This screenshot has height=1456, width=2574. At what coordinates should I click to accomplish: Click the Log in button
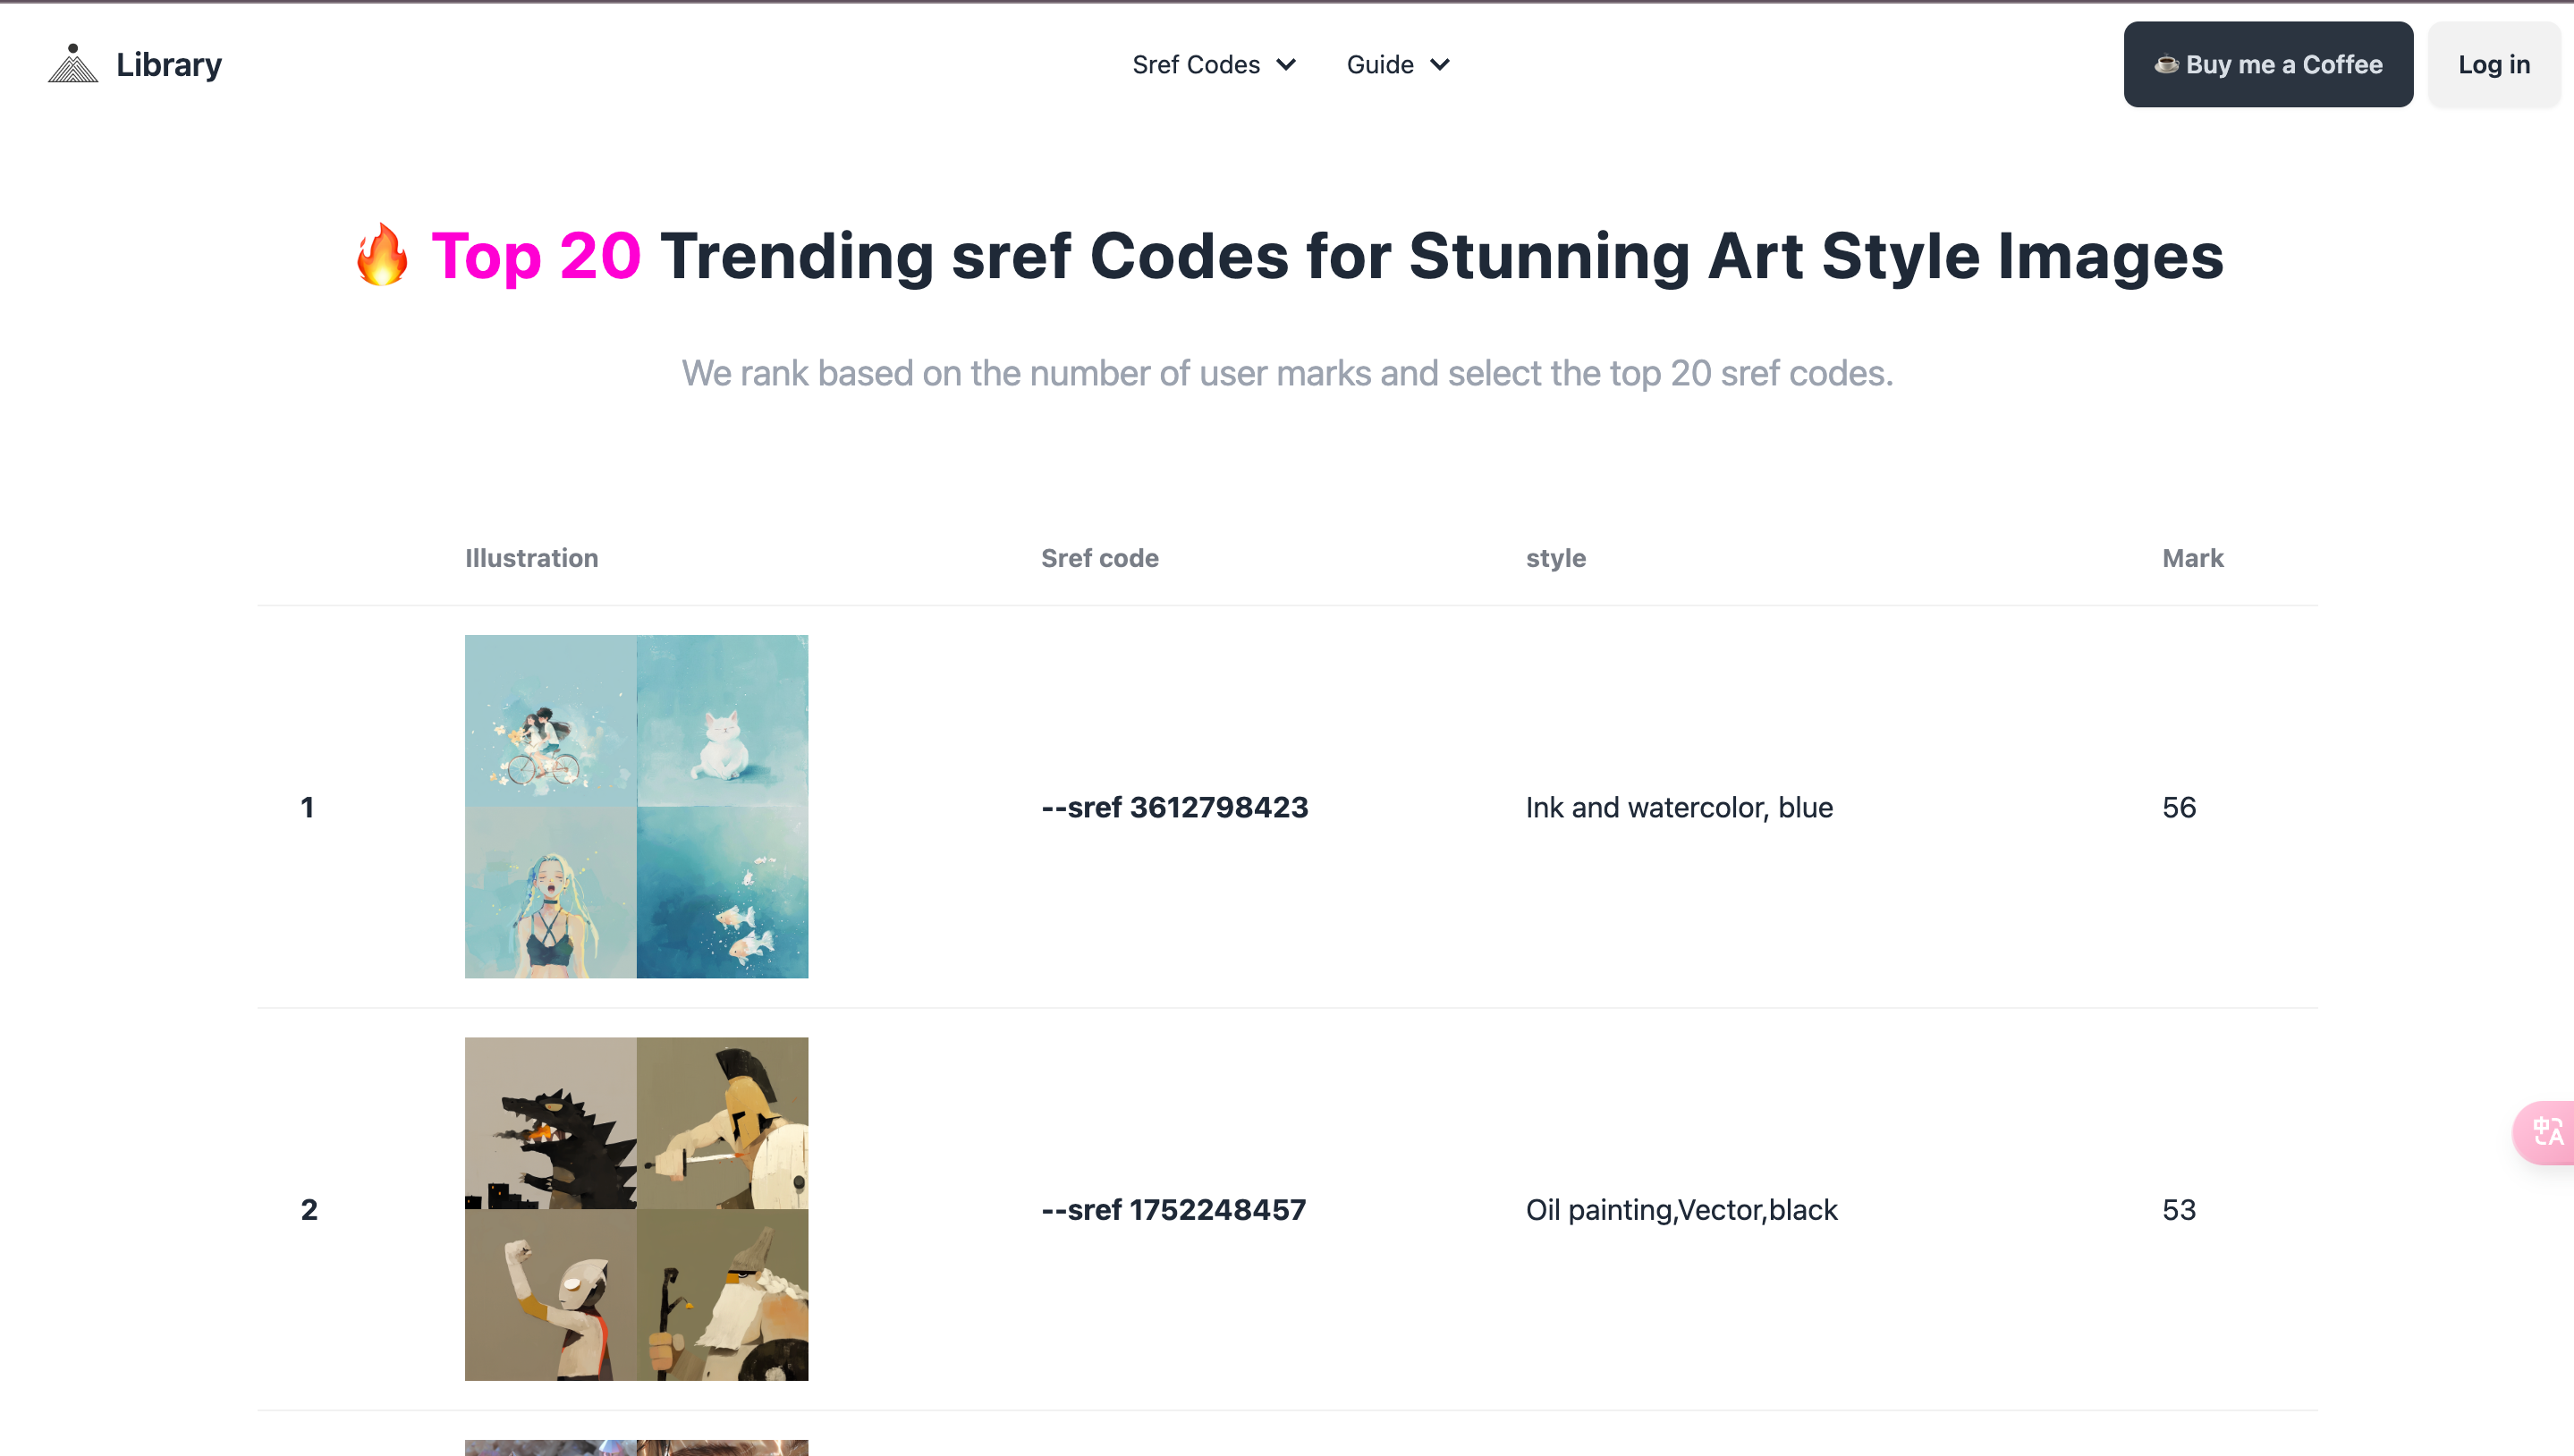pos(2493,64)
